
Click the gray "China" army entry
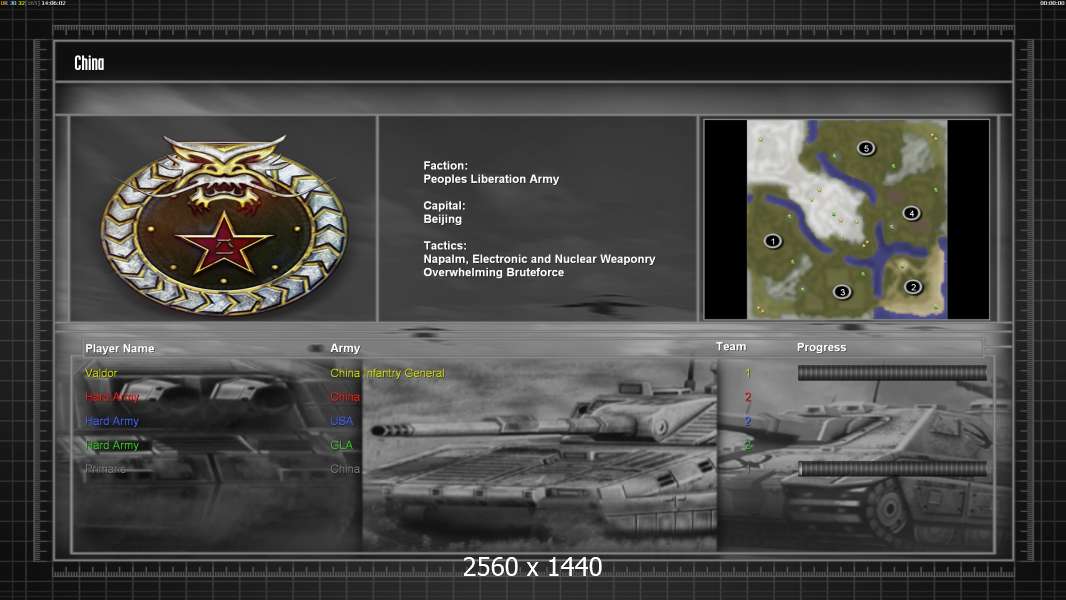345,469
